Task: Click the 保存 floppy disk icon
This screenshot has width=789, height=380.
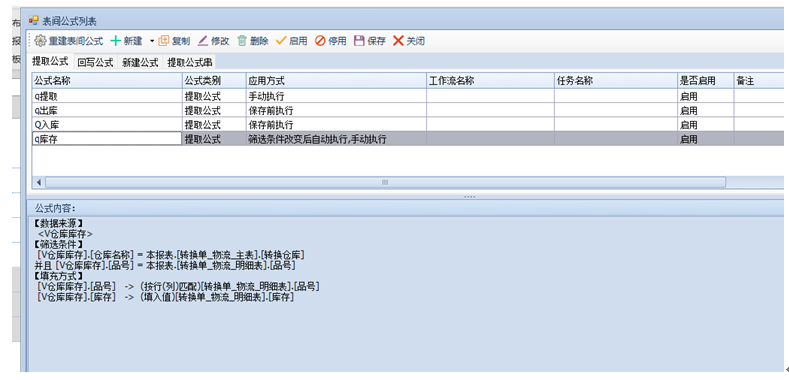Action: tap(359, 41)
